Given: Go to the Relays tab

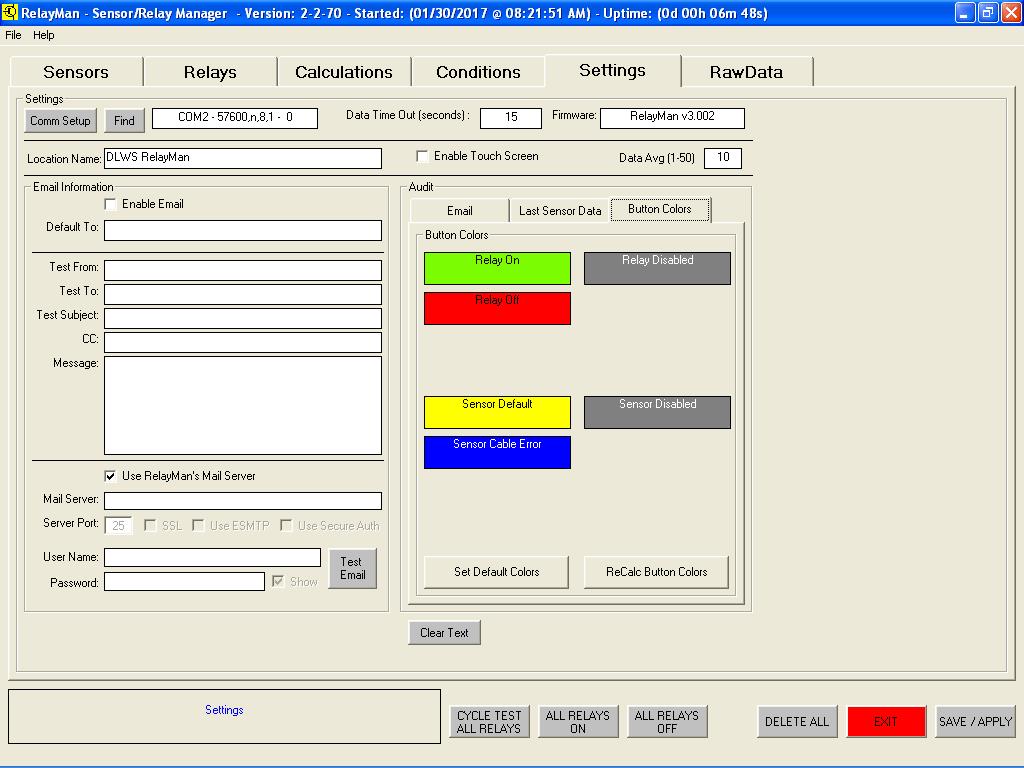Looking at the screenshot, I should 210,72.
